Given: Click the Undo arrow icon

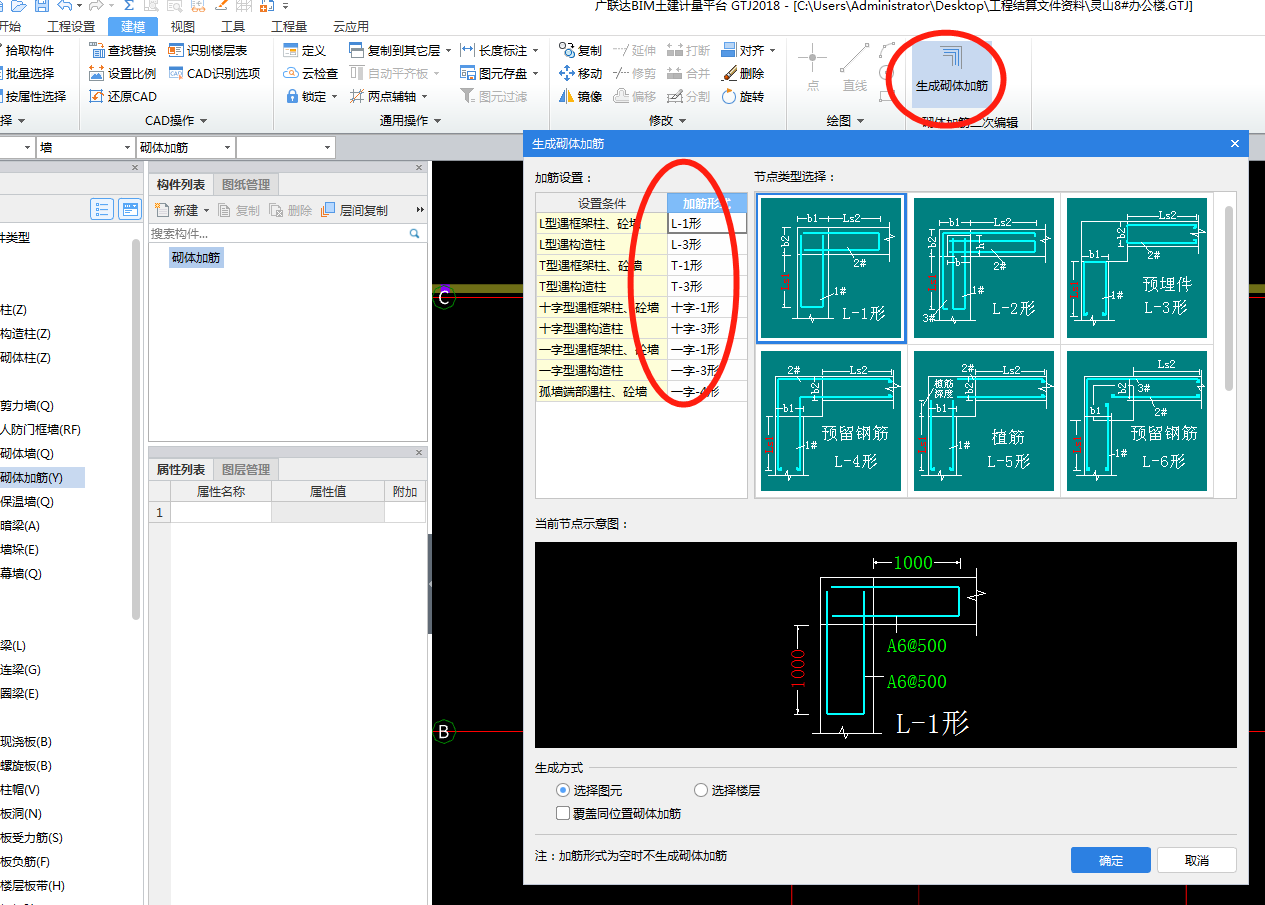Looking at the screenshot, I should click(x=65, y=6).
